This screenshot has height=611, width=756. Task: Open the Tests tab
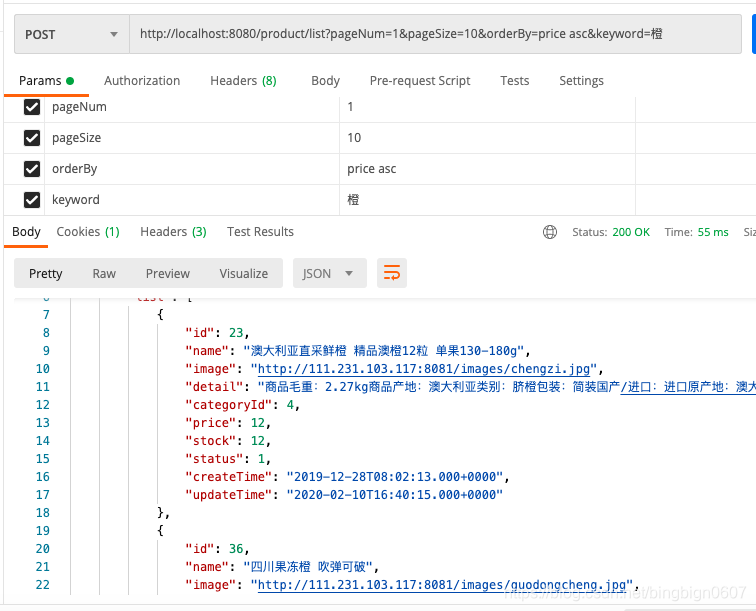point(514,81)
